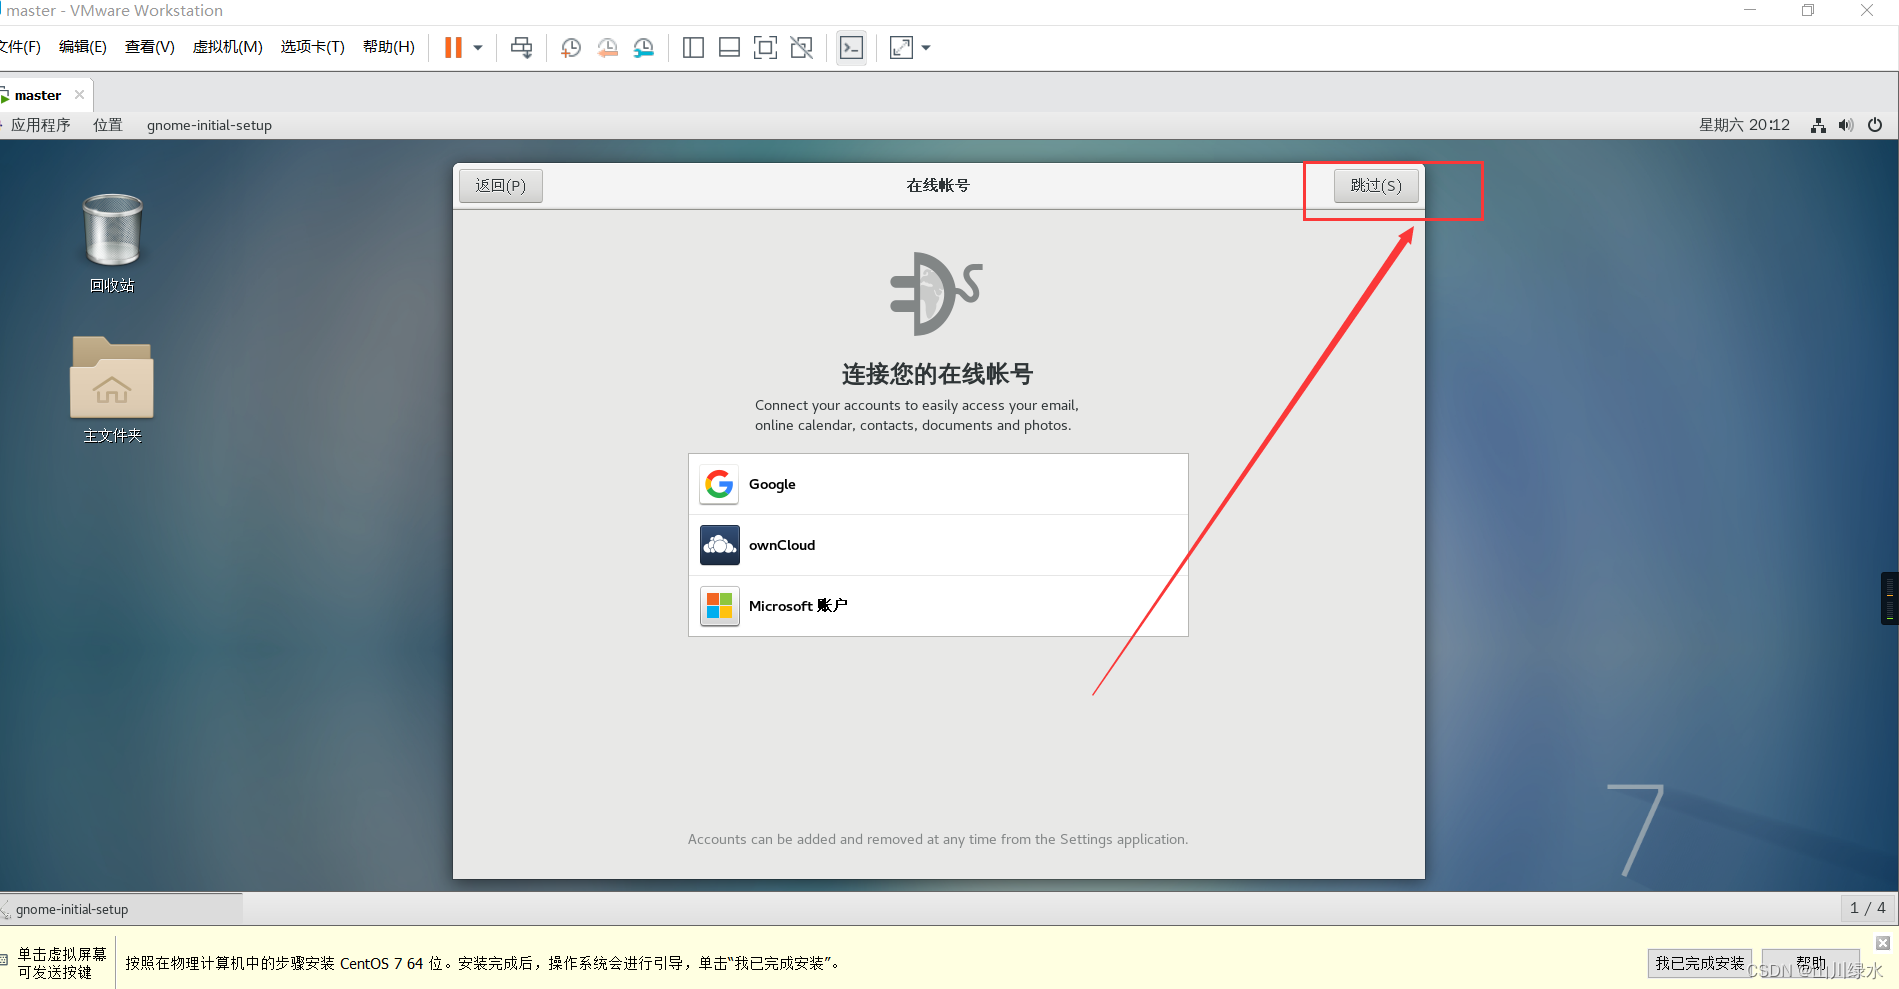
Task: Send Ctrl+Alt+Del to the guest
Action: point(521,47)
